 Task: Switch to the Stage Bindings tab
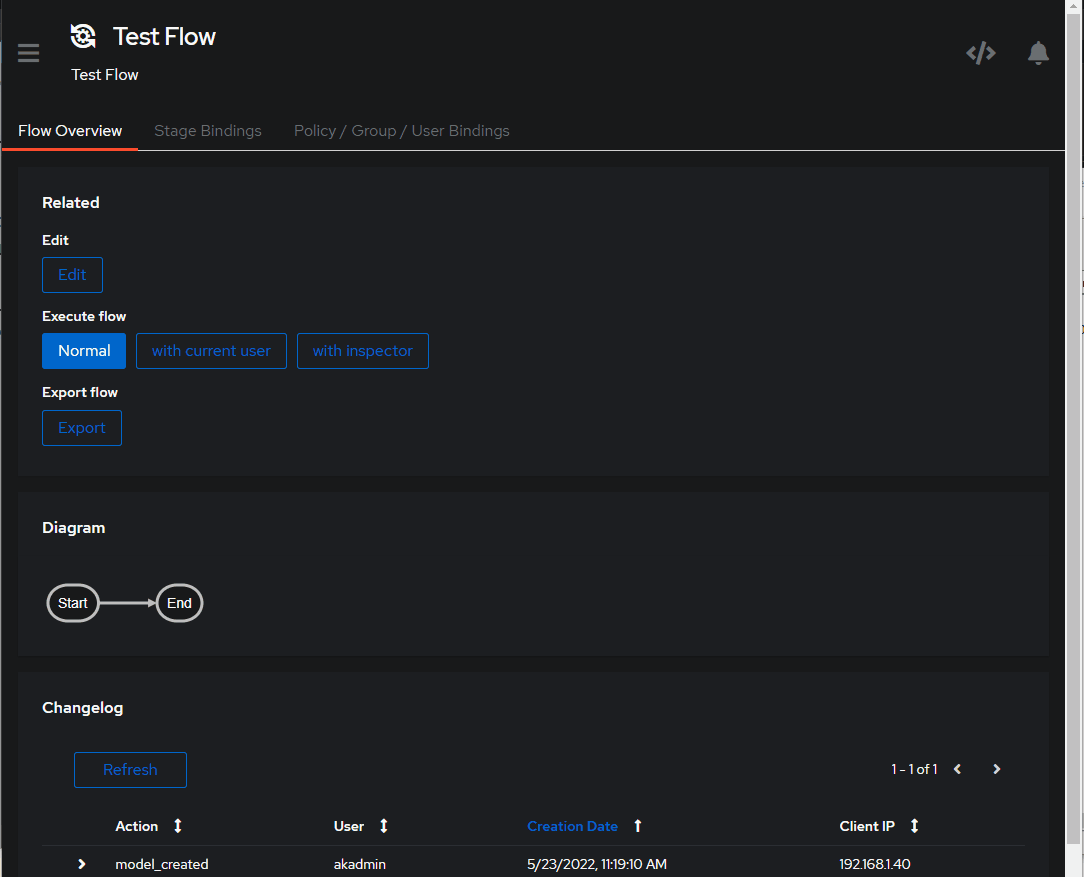coord(207,130)
